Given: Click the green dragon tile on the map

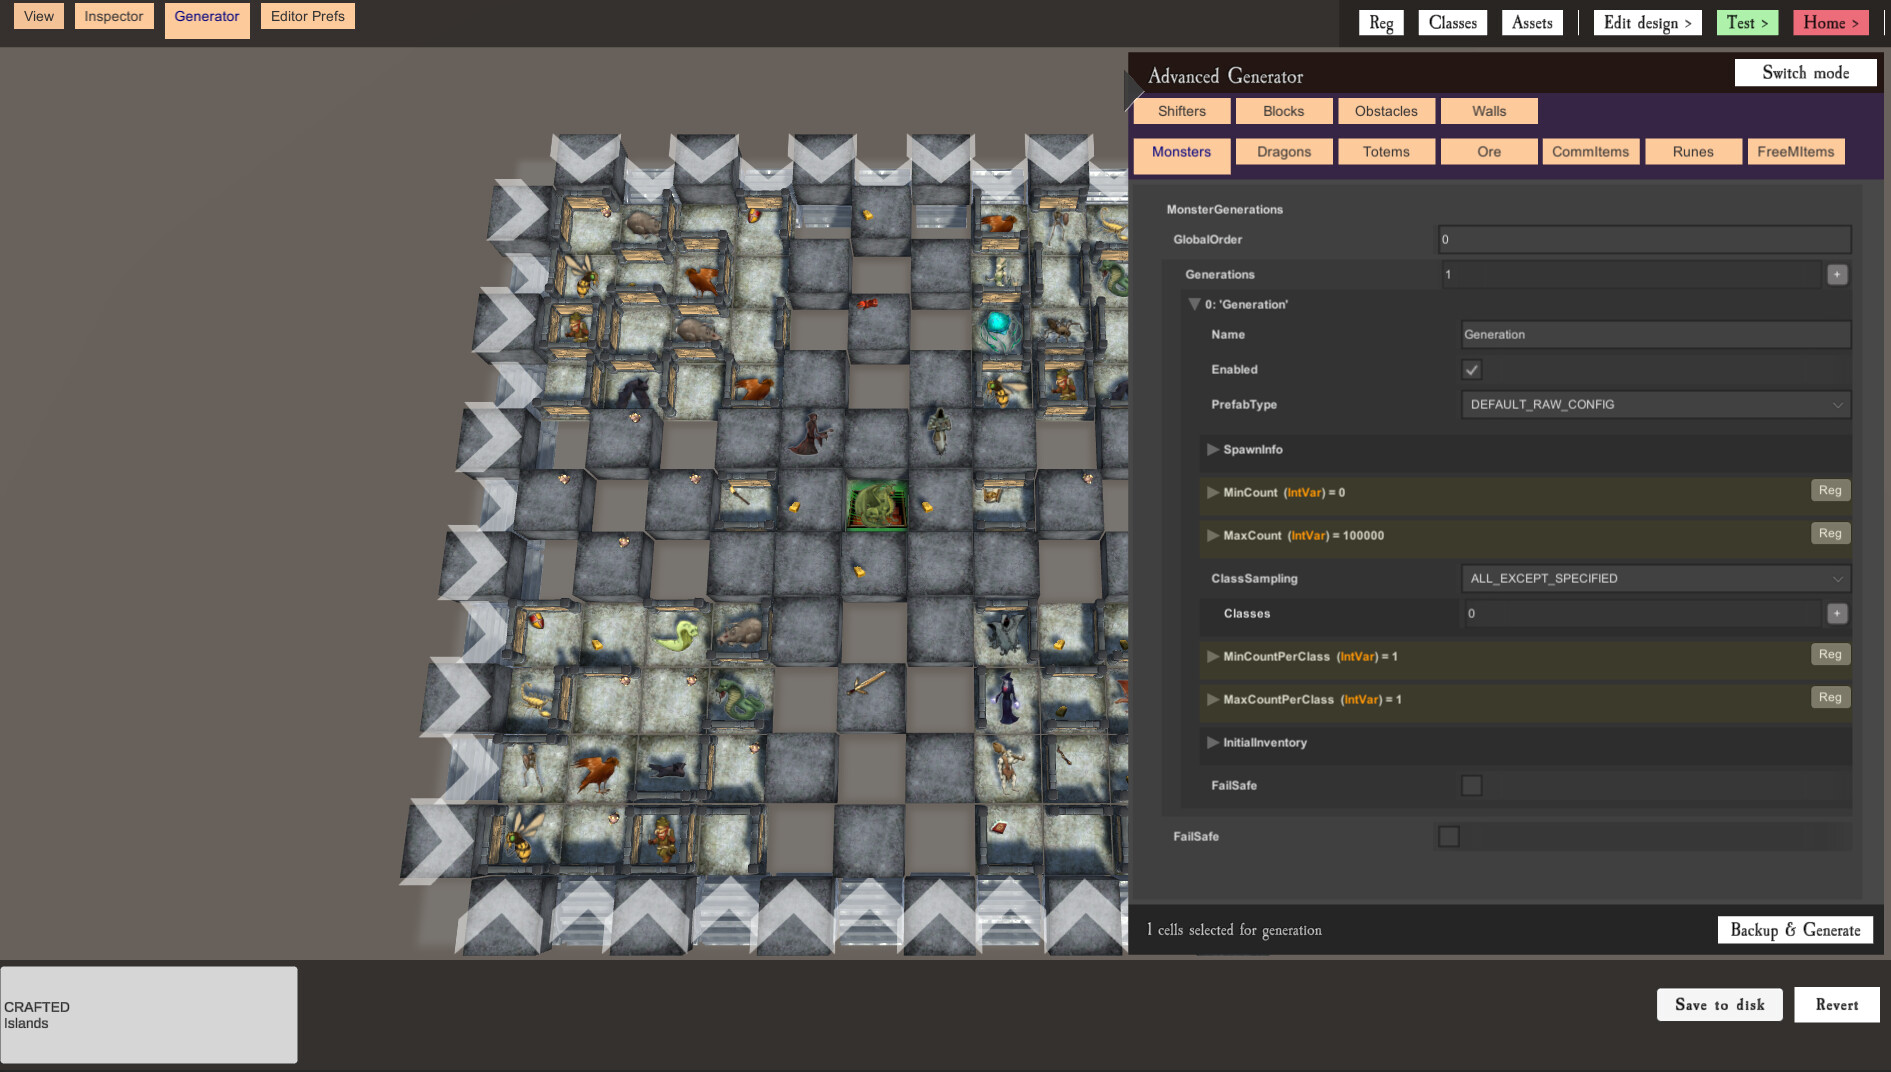Looking at the screenshot, I should 876,505.
